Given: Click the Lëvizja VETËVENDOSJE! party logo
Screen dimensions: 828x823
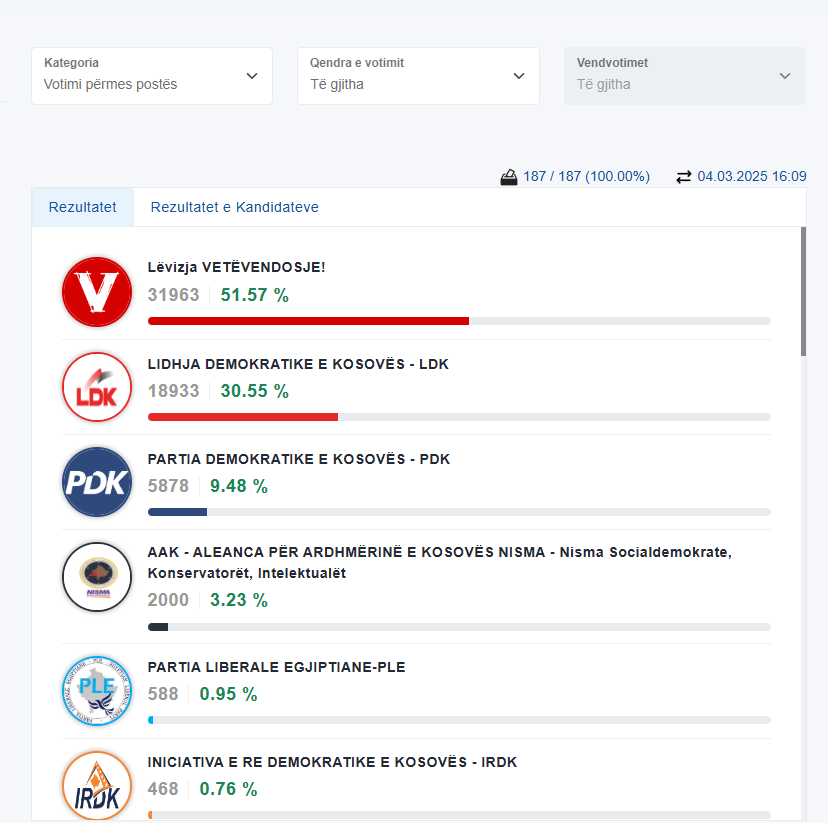Looking at the screenshot, I should 97,292.
